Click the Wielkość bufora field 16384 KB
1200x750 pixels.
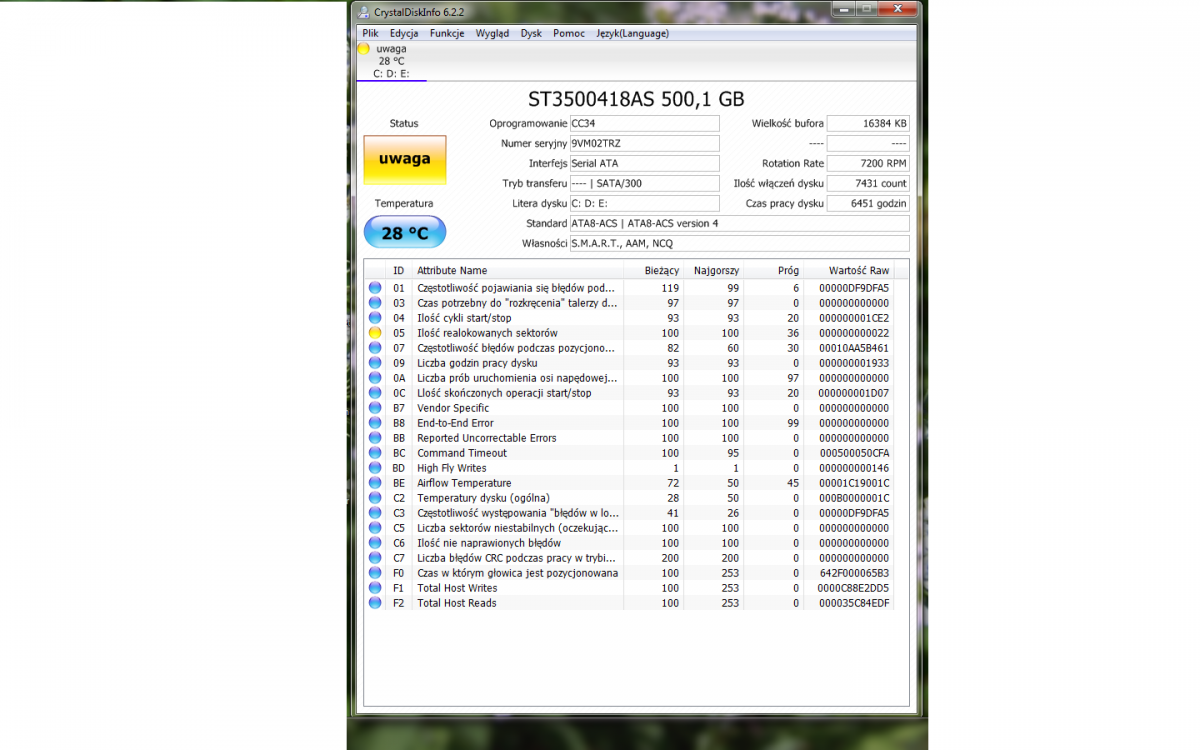coord(868,123)
